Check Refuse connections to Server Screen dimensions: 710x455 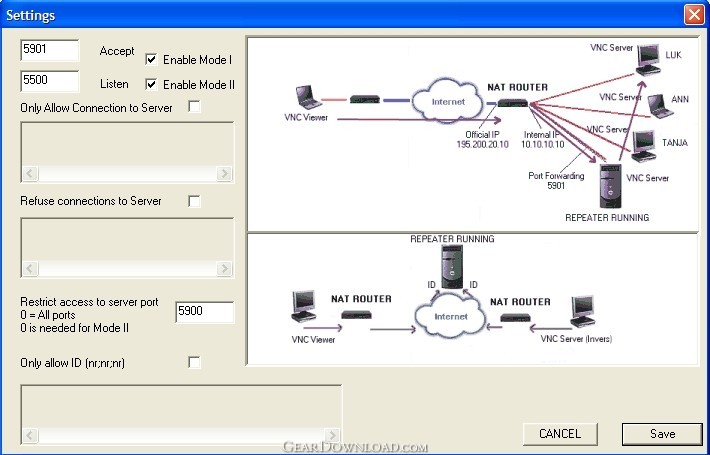pyautogui.click(x=194, y=201)
